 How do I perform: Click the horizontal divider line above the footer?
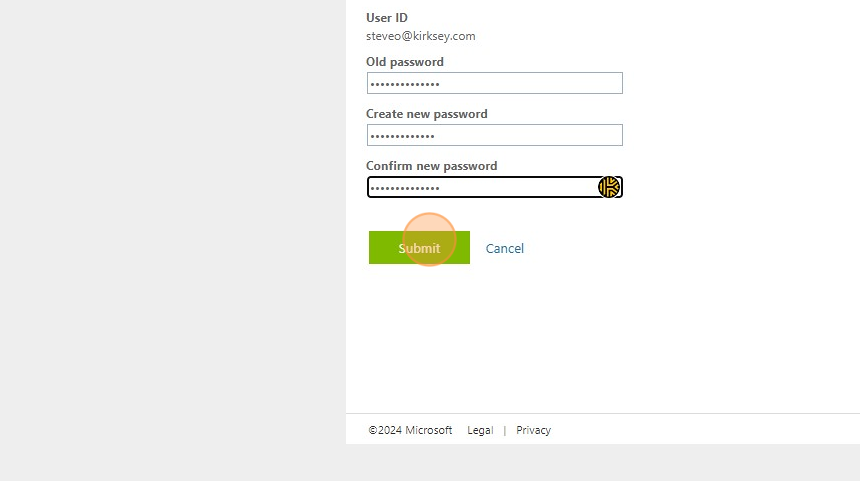coord(600,413)
